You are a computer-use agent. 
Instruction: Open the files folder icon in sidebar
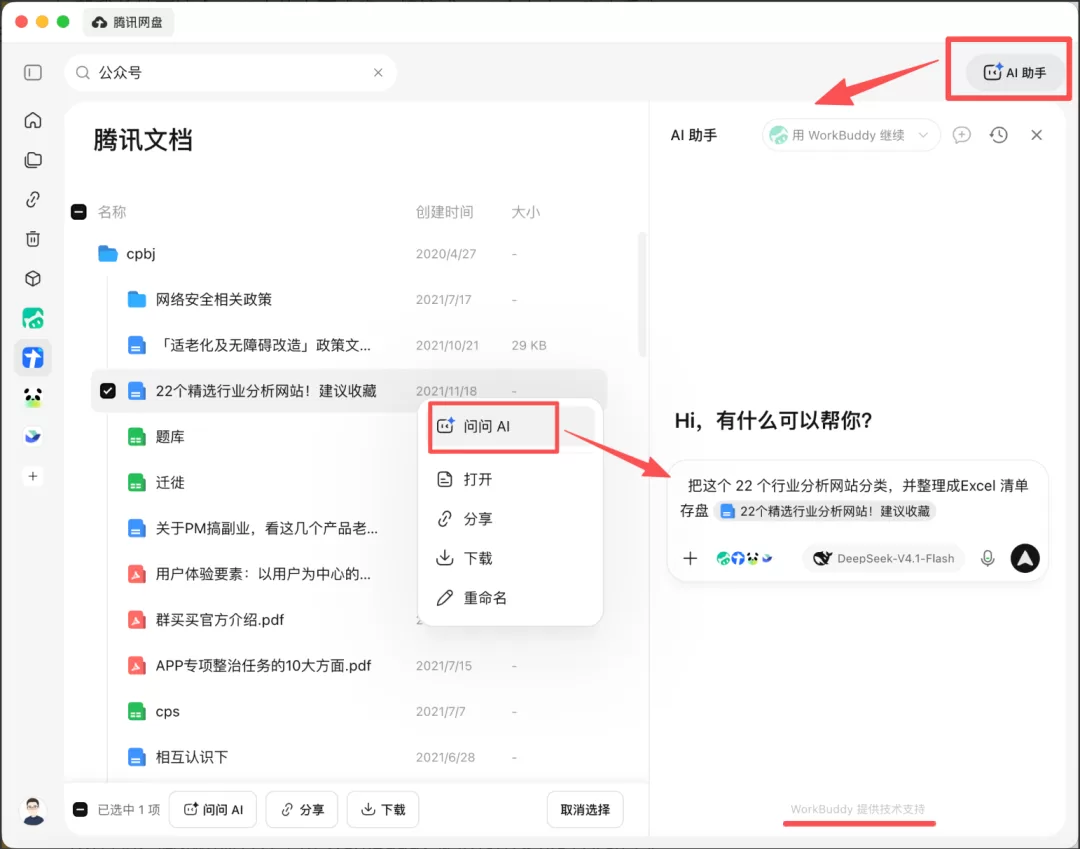point(32,160)
